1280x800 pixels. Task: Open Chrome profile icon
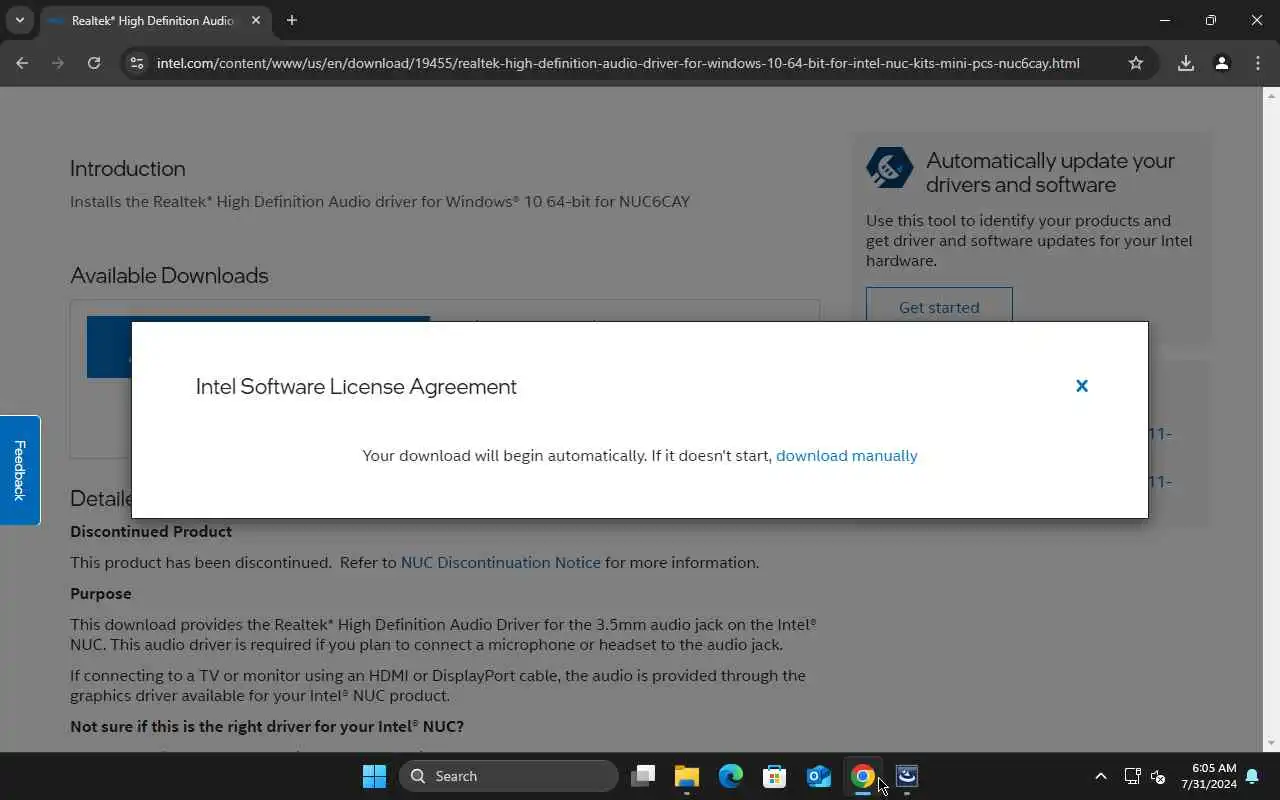(x=1222, y=63)
